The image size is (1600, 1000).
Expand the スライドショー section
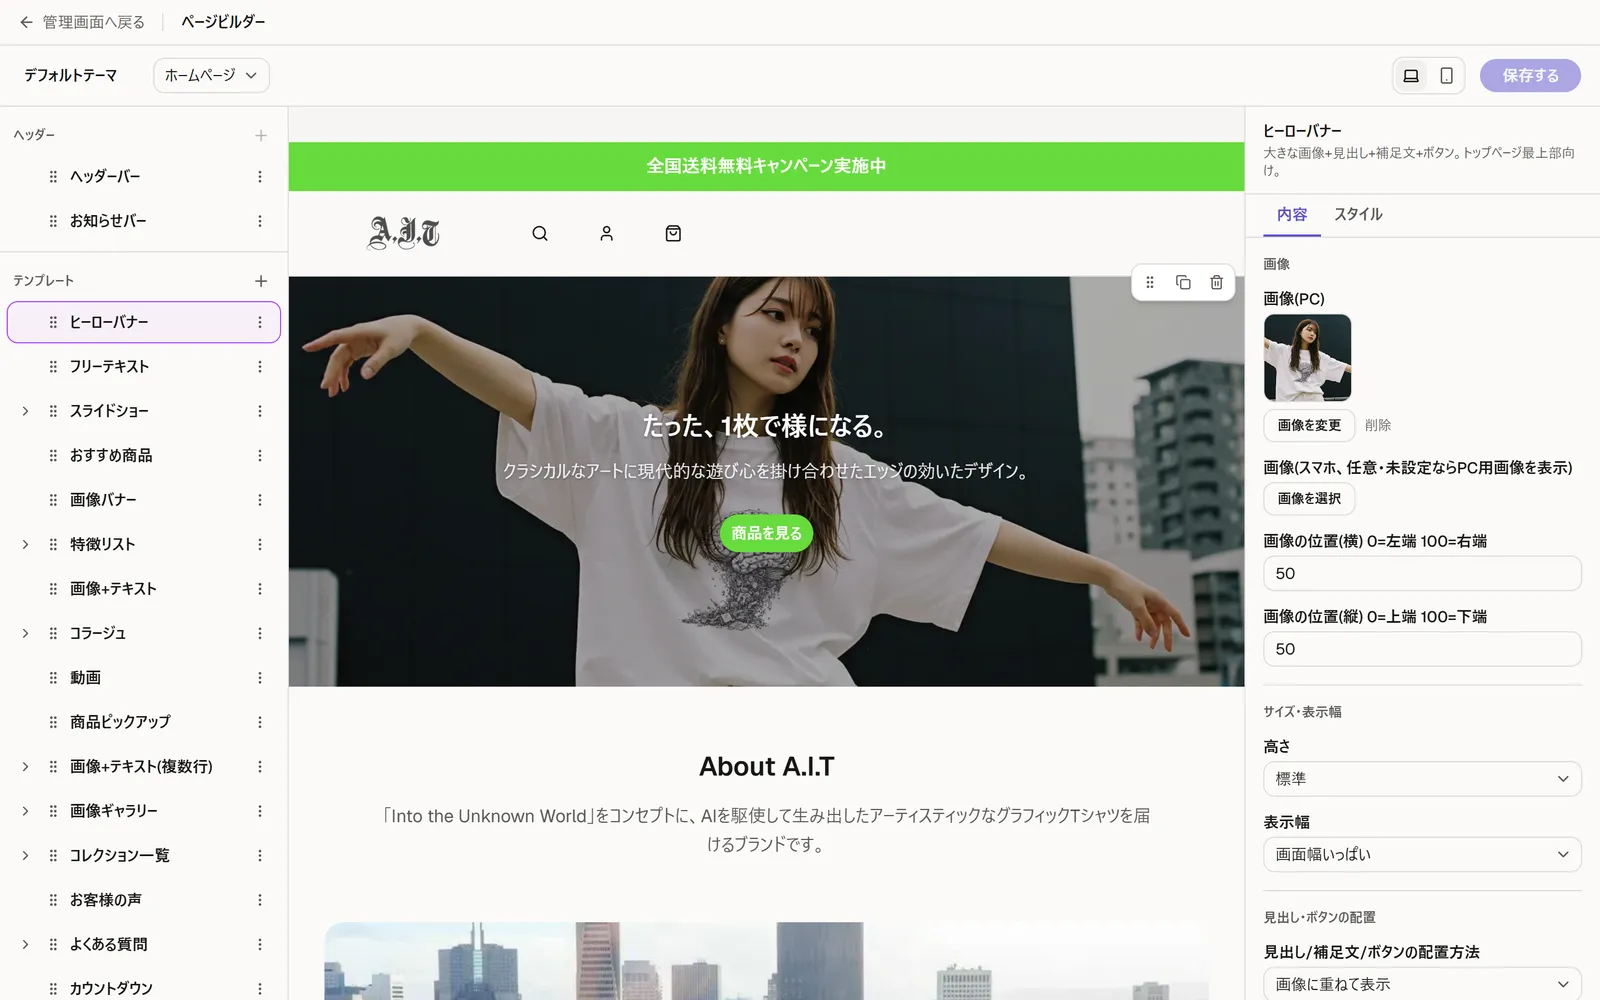25,411
